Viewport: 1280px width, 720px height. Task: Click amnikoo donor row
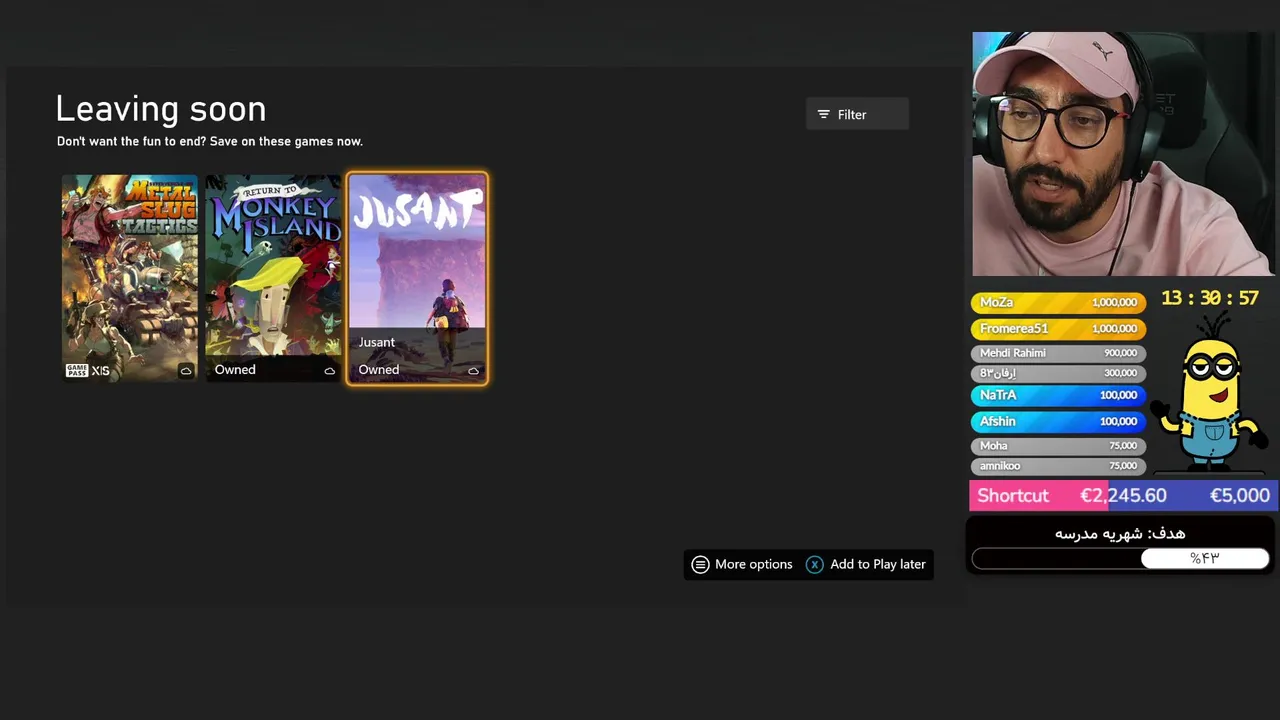click(x=1058, y=466)
